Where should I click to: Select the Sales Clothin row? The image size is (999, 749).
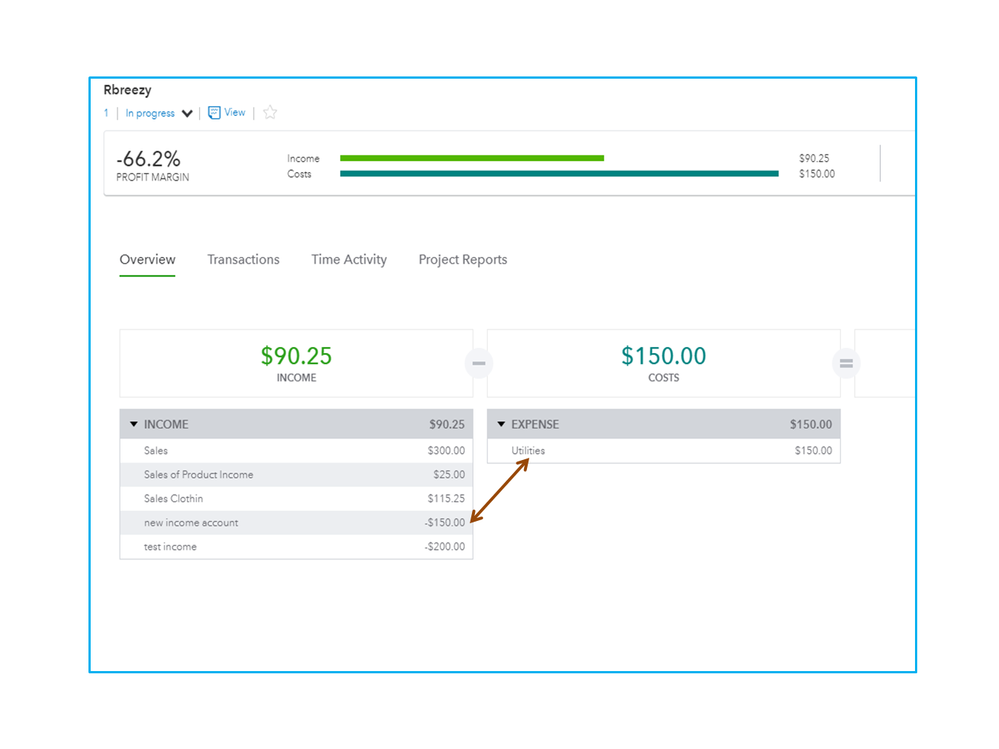tap(296, 499)
